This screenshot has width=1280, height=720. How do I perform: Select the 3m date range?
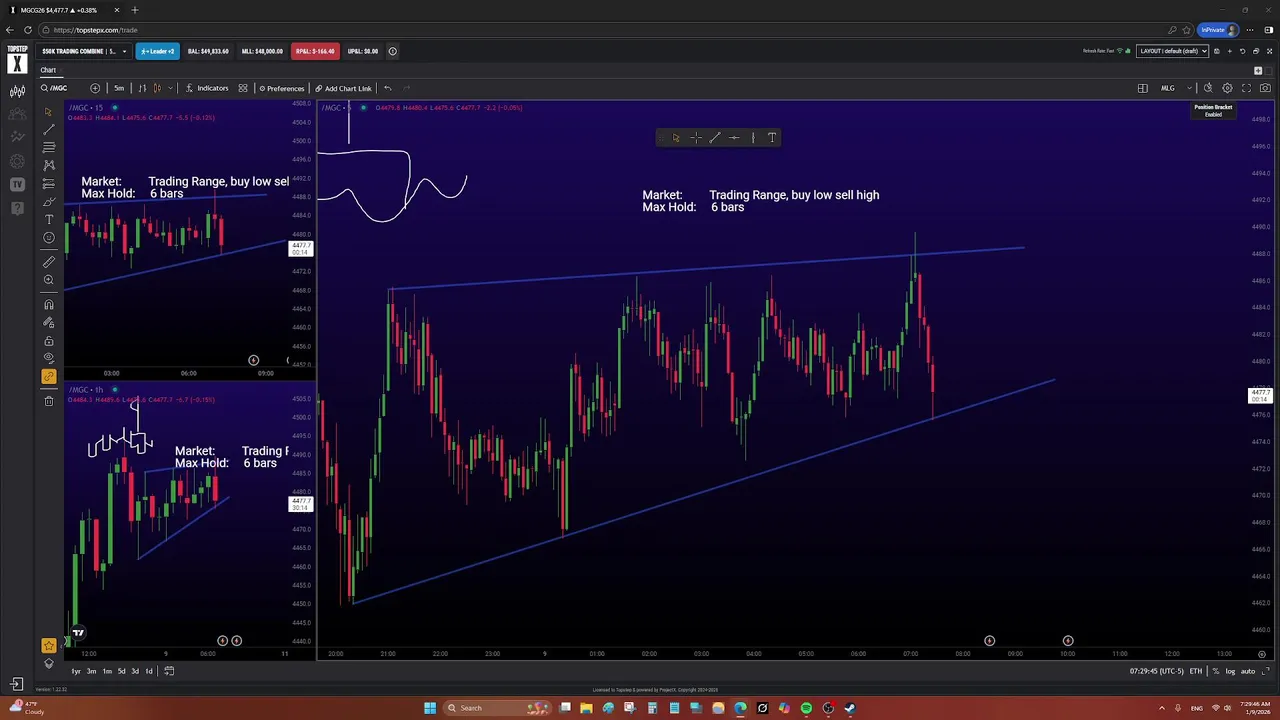[91, 671]
